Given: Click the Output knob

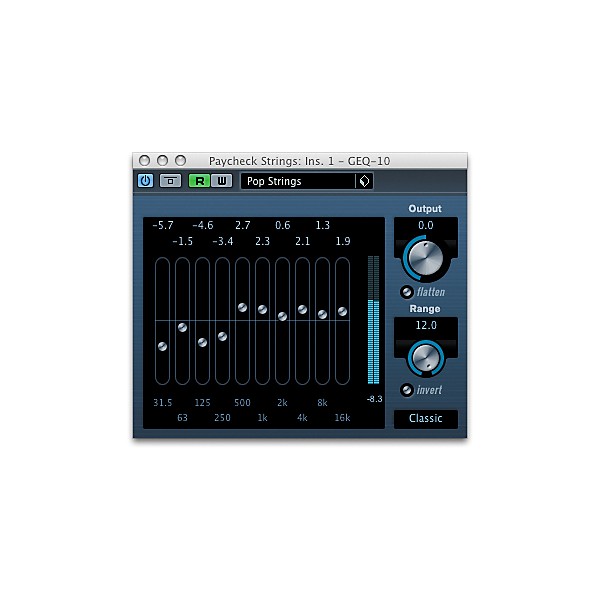Looking at the screenshot, I should pos(426,258).
